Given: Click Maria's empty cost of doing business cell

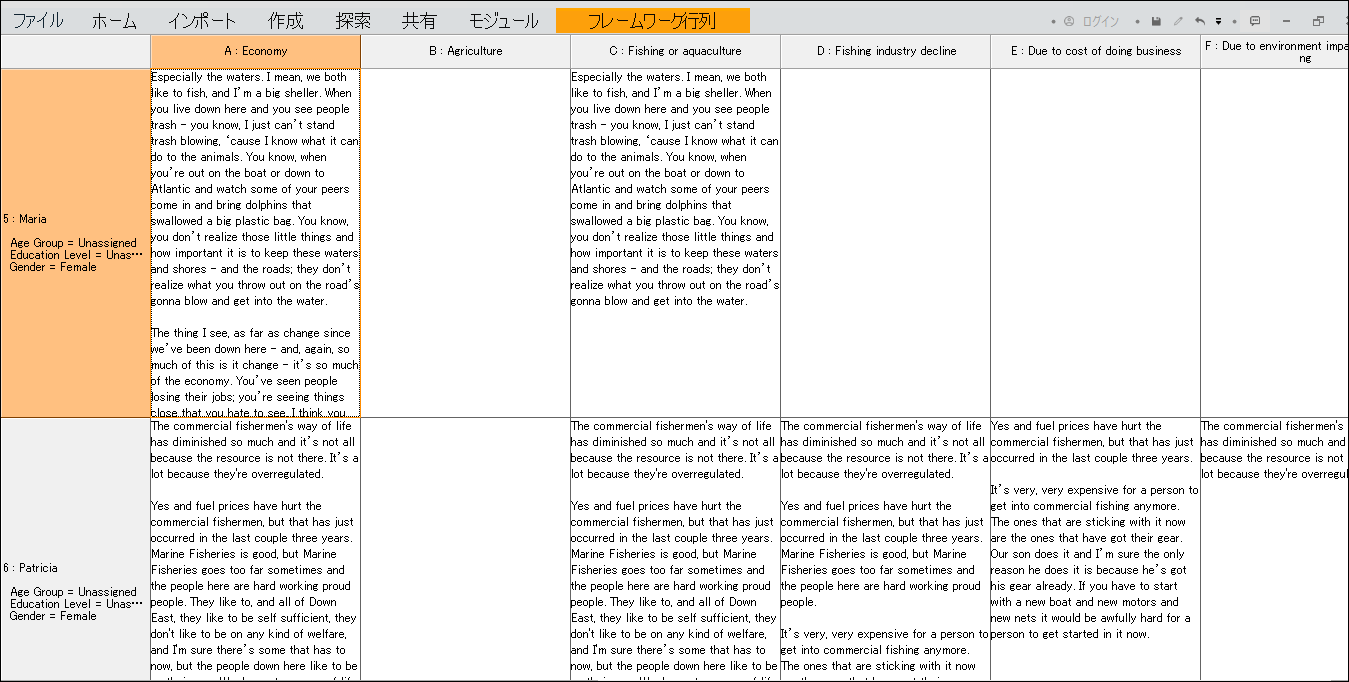Looking at the screenshot, I should [x=1095, y=243].
